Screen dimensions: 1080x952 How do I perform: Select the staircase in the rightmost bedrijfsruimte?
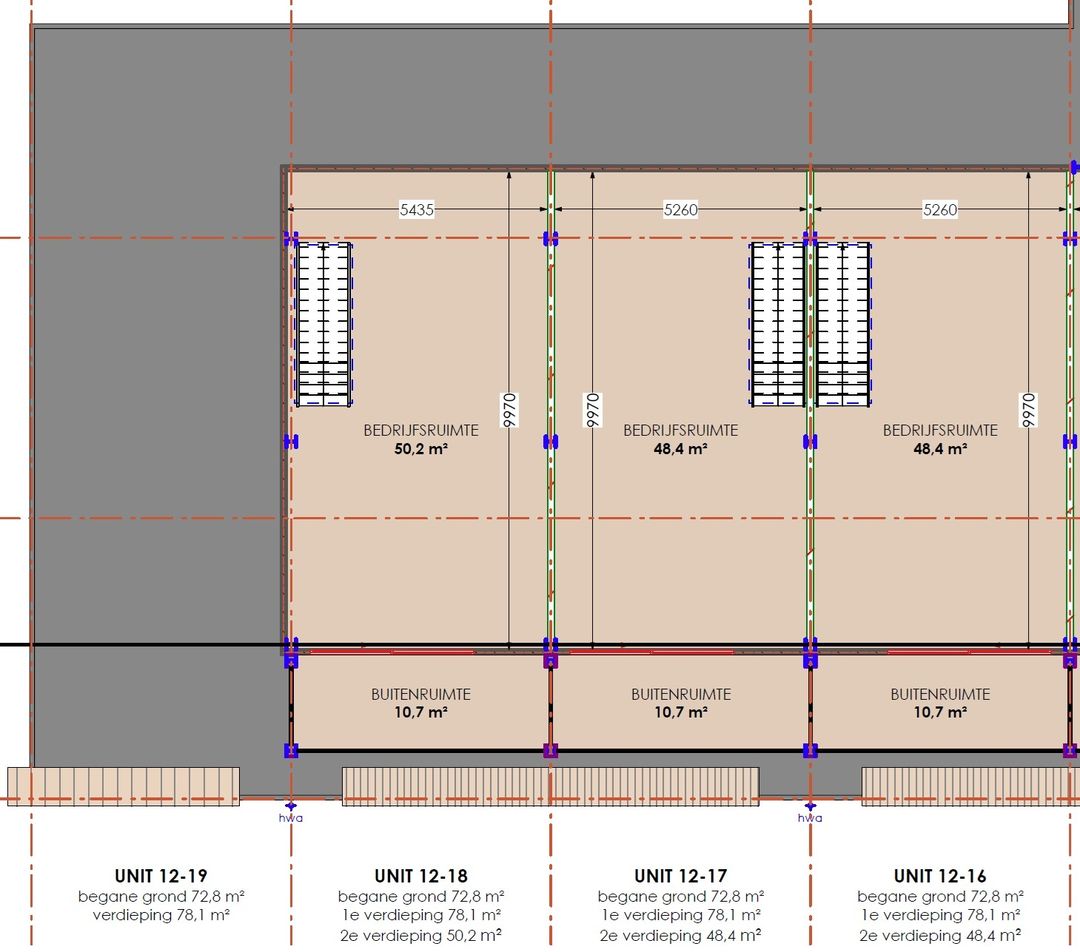coord(843,325)
